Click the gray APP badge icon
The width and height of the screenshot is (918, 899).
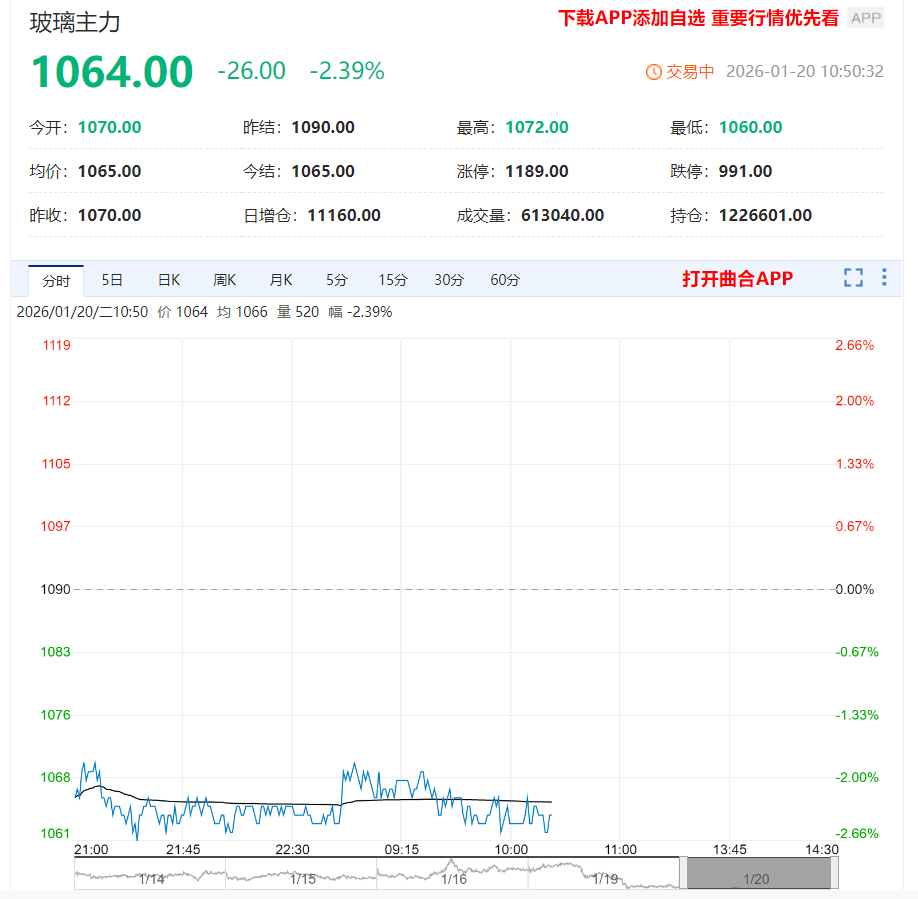tap(865, 18)
